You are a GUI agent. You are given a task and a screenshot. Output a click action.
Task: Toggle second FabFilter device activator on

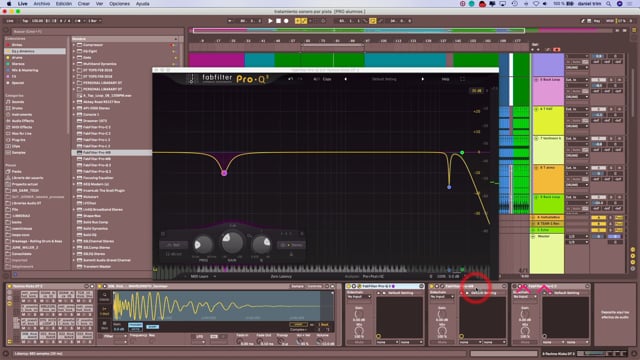432,287
